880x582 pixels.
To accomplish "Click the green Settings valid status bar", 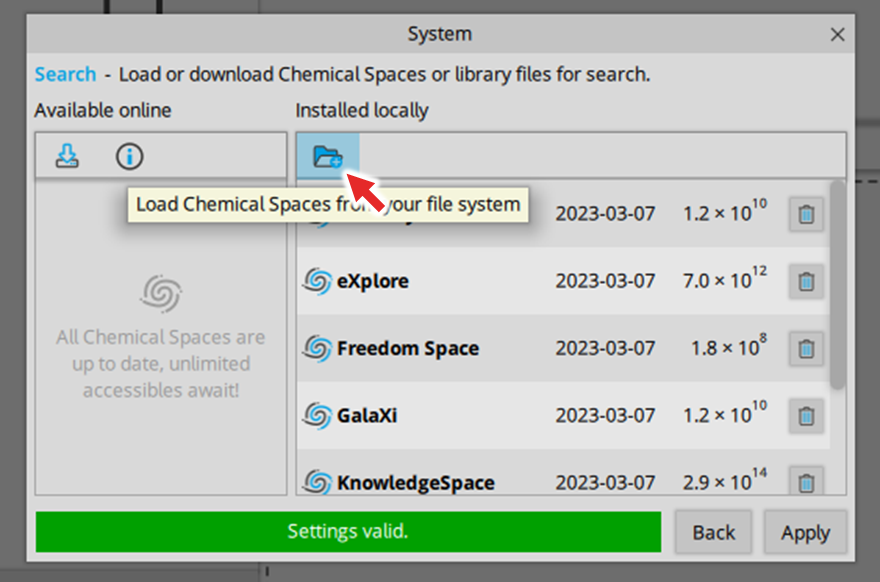I will (x=348, y=531).
